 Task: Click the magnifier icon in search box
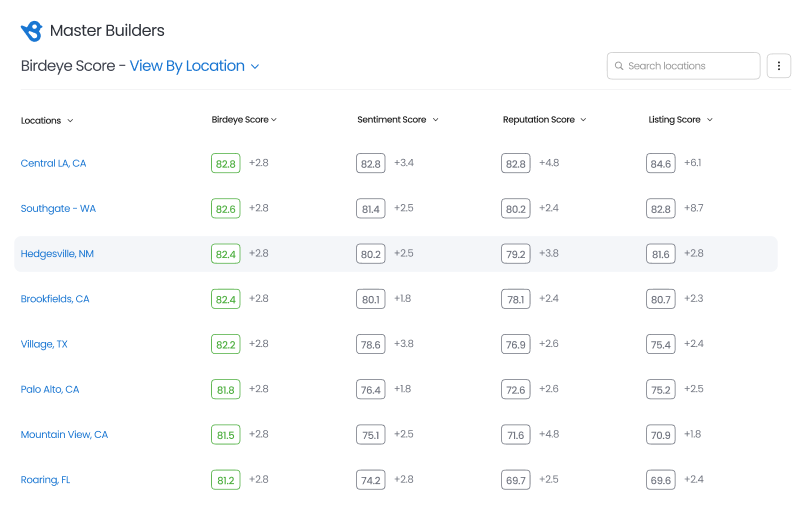[x=619, y=66]
